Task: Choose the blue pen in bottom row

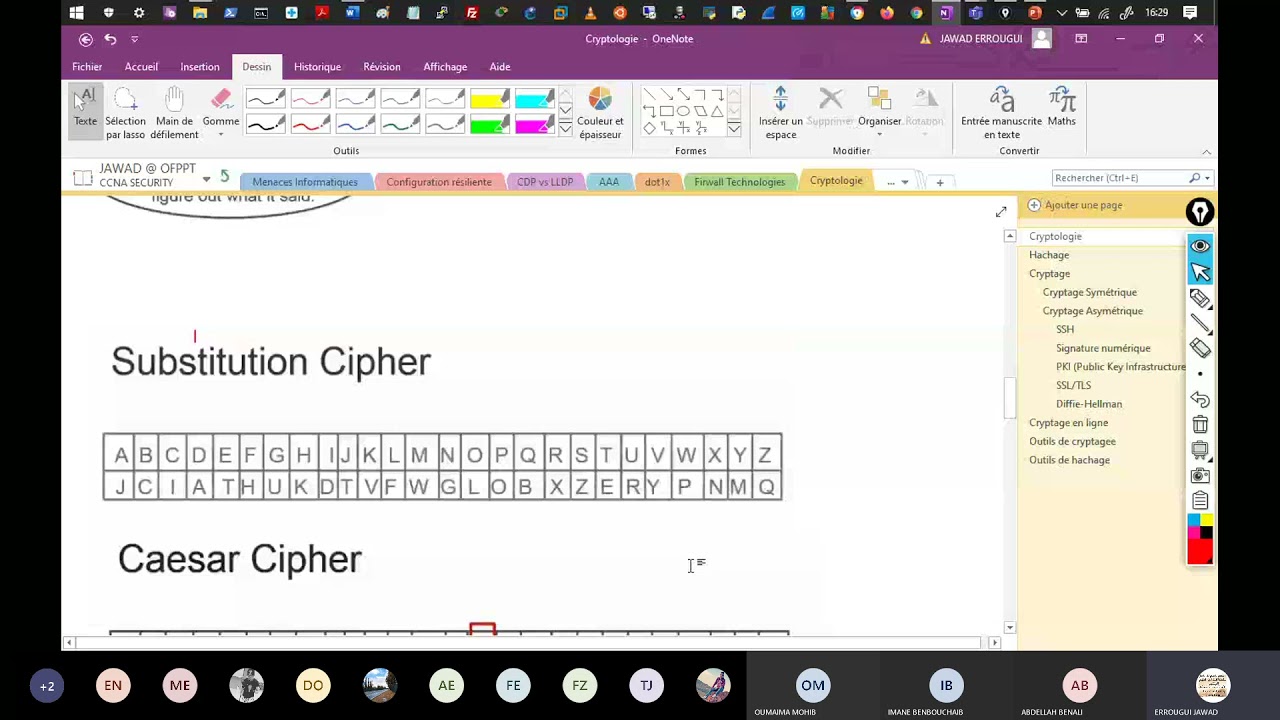Action: click(x=355, y=125)
